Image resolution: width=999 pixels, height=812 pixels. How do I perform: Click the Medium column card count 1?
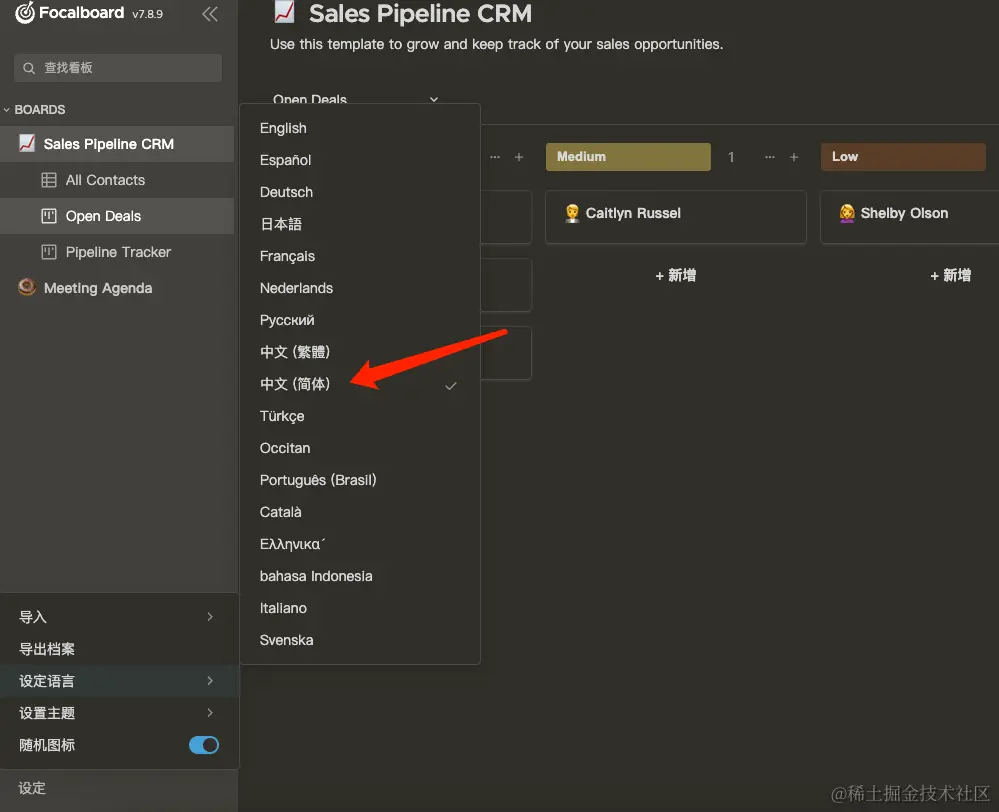coord(731,157)
